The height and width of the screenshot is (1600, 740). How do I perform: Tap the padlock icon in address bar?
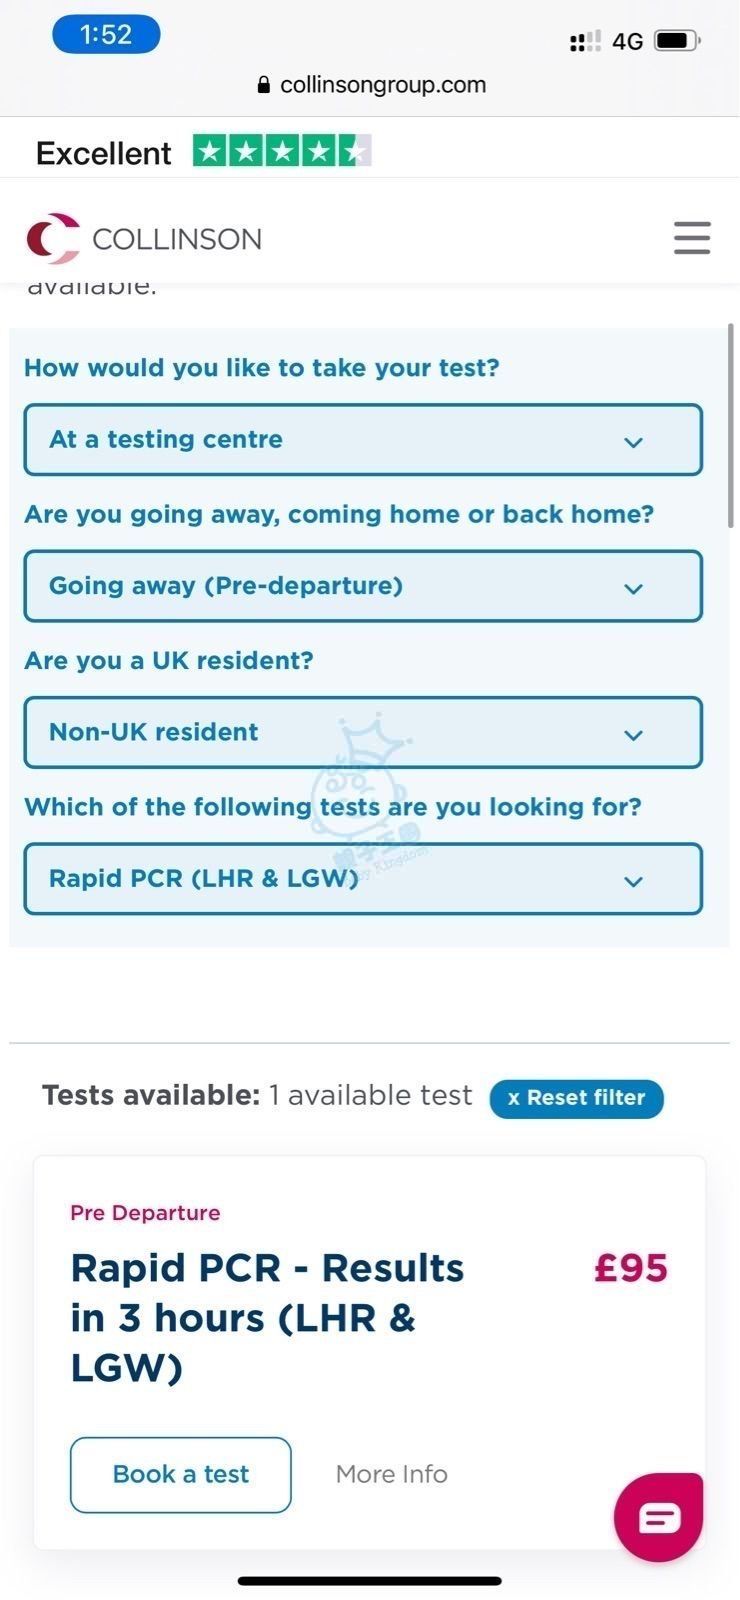264,85
